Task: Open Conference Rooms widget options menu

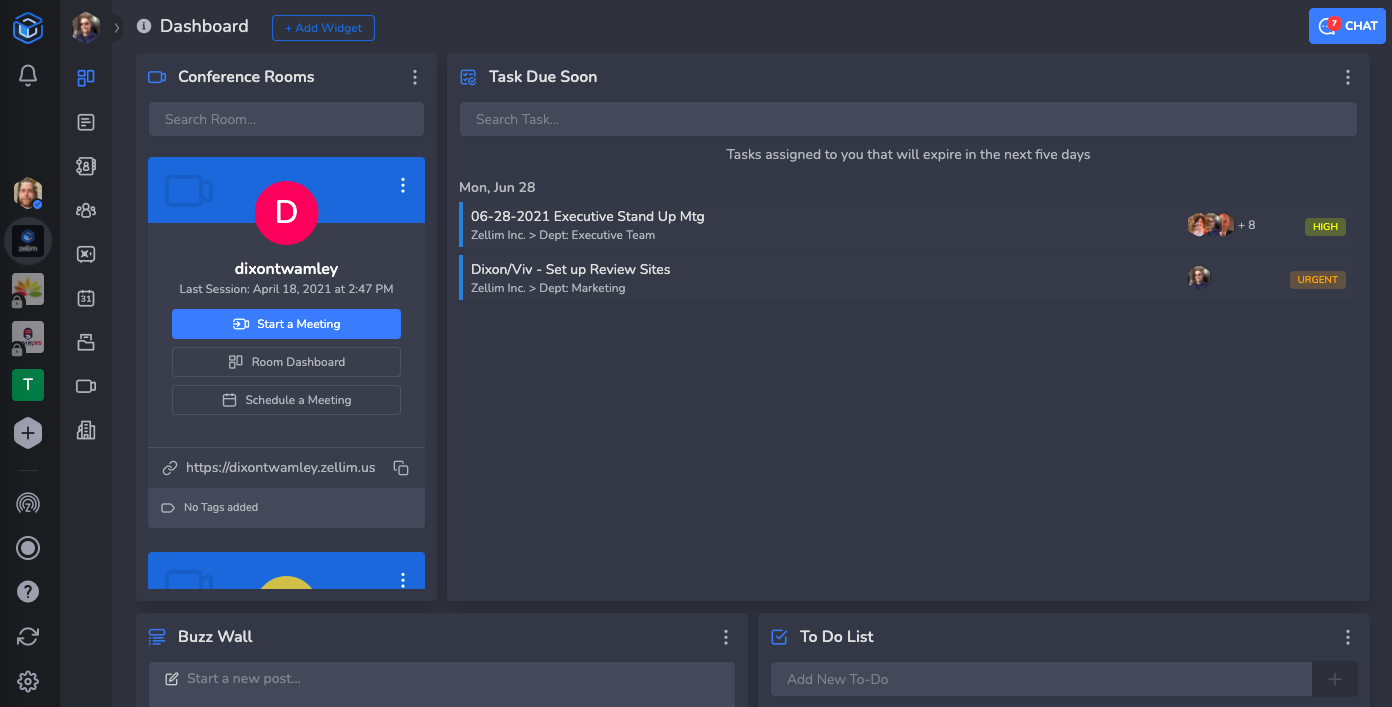Action: pyautogui.click(x=415, y=77)
